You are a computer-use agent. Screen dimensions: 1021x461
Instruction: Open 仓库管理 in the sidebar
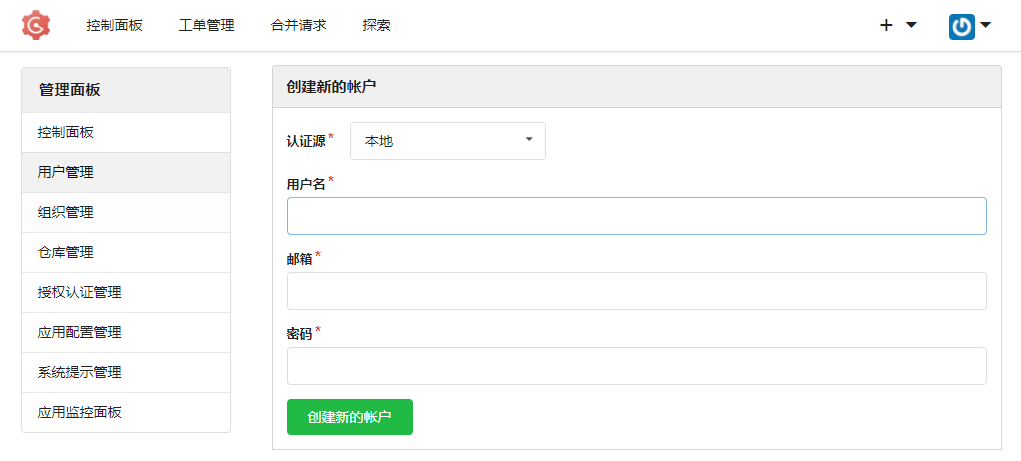(66, 252)
